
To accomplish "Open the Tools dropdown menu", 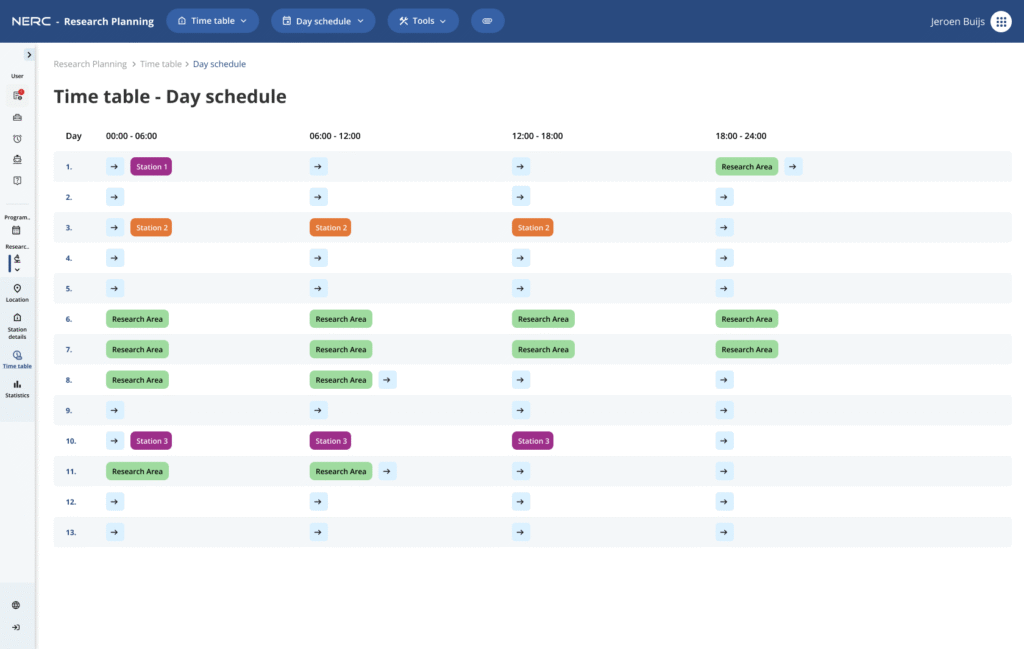I will click(x=422, y=20).
